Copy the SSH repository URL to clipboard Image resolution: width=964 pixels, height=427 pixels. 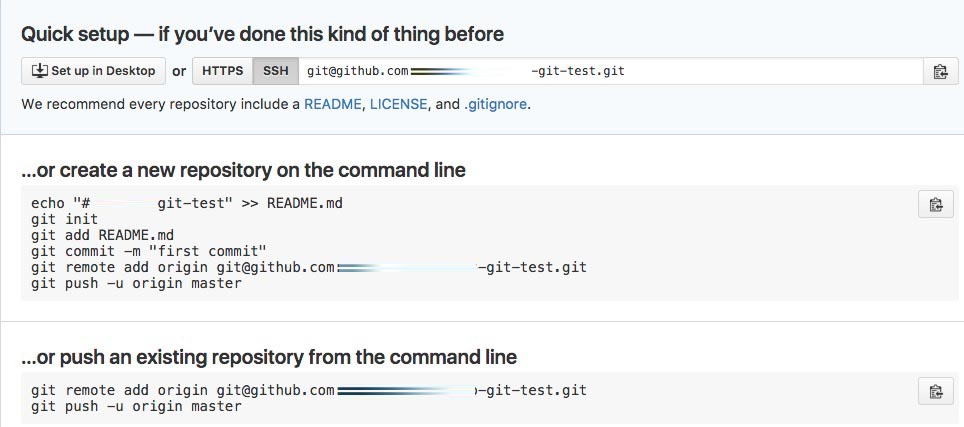click(940, 71)
